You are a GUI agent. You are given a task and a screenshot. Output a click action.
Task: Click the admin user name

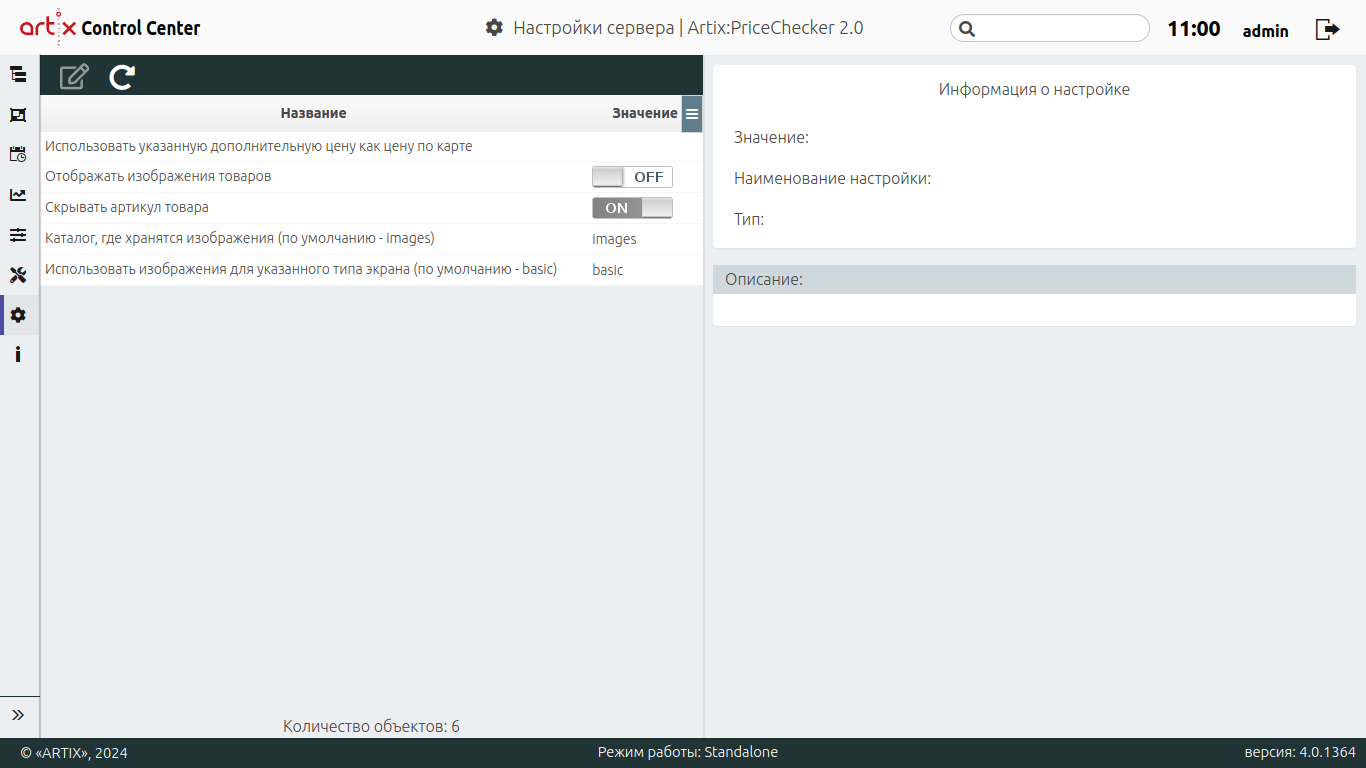pyautogui.click(x=1265, y=31)
